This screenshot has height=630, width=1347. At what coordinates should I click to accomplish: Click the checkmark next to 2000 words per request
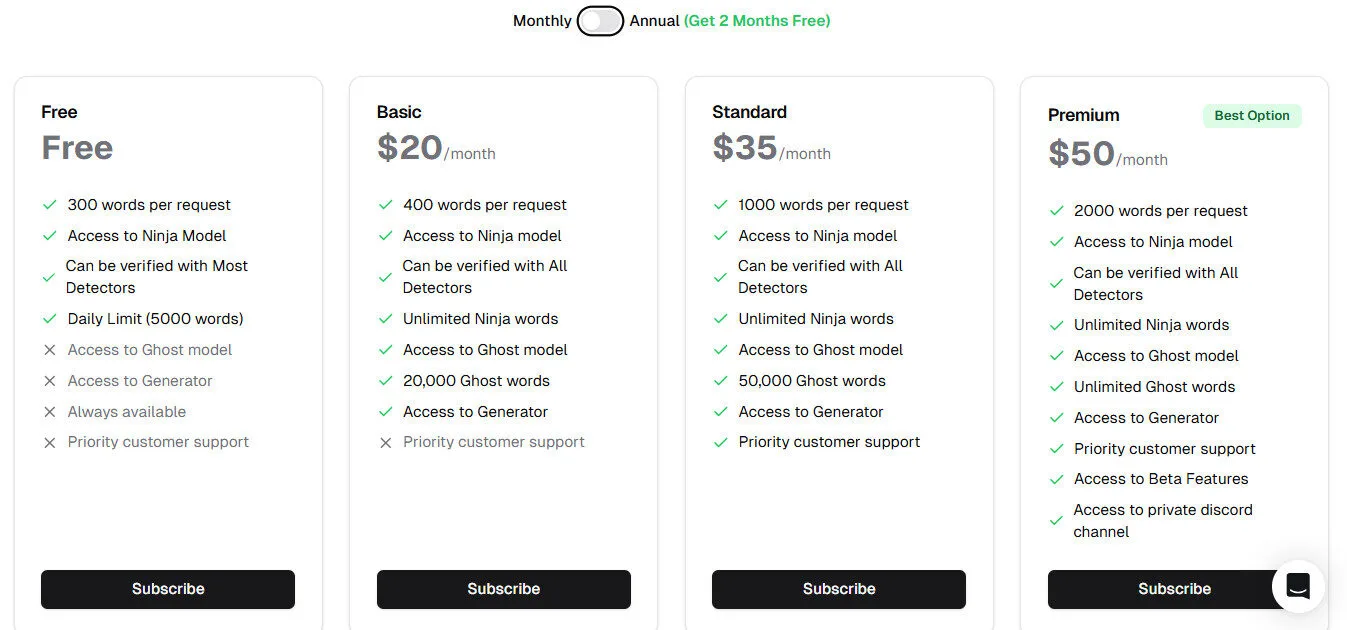point(1056,211)
